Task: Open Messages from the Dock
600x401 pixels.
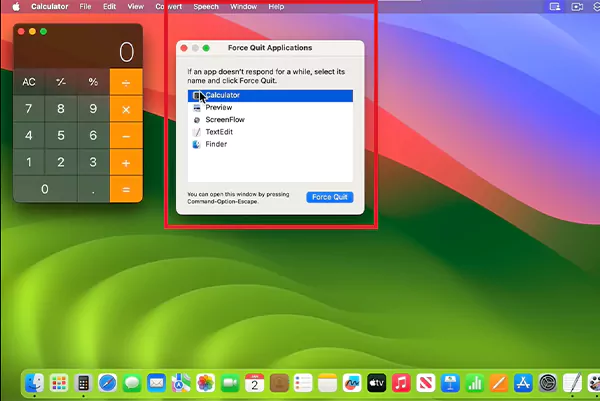Action: coord(132,383)
